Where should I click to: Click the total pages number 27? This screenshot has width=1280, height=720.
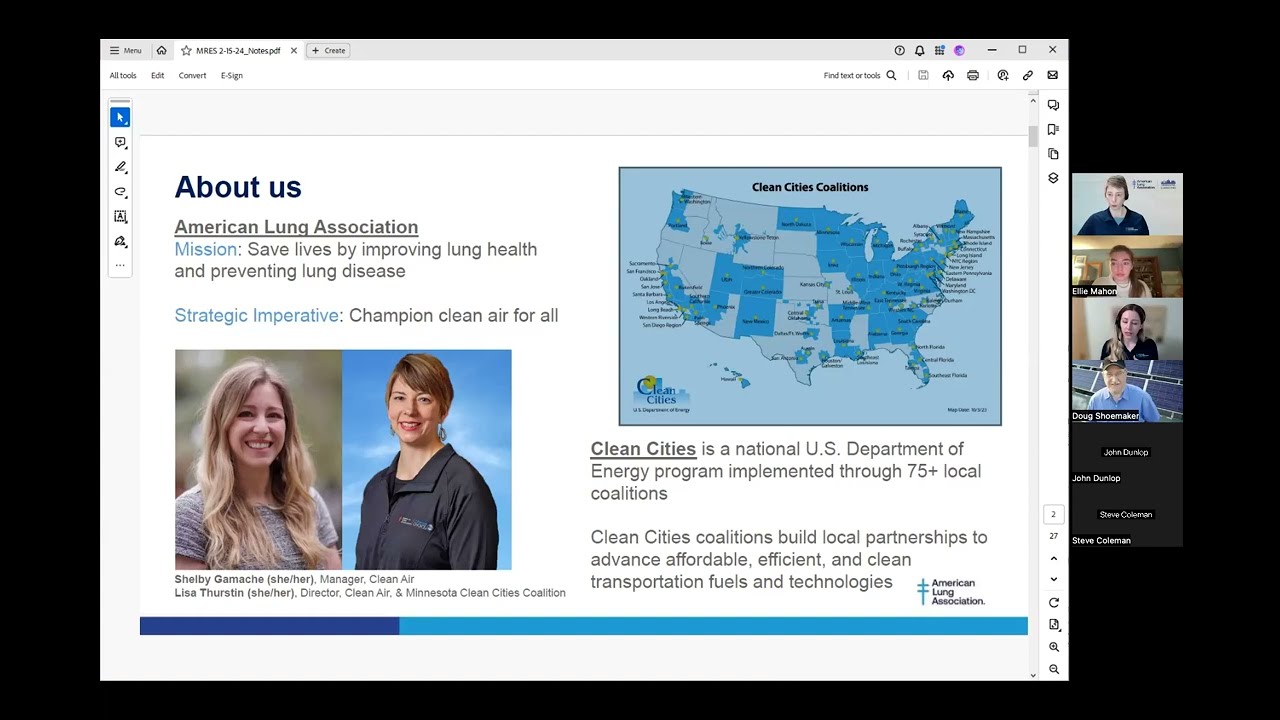coord(1053,536)
